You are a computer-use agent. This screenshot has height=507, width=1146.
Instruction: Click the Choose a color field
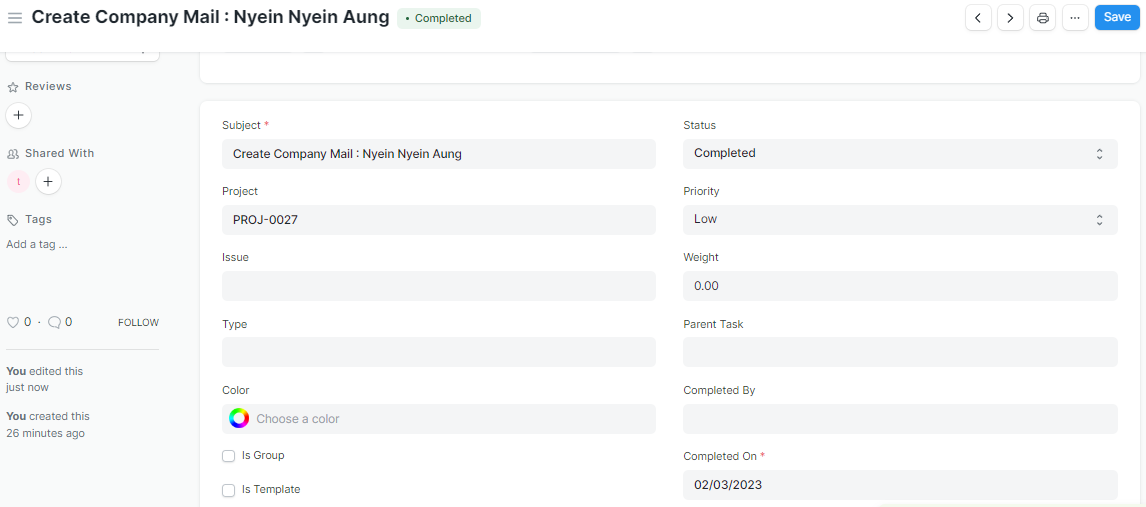coord(439,419)
